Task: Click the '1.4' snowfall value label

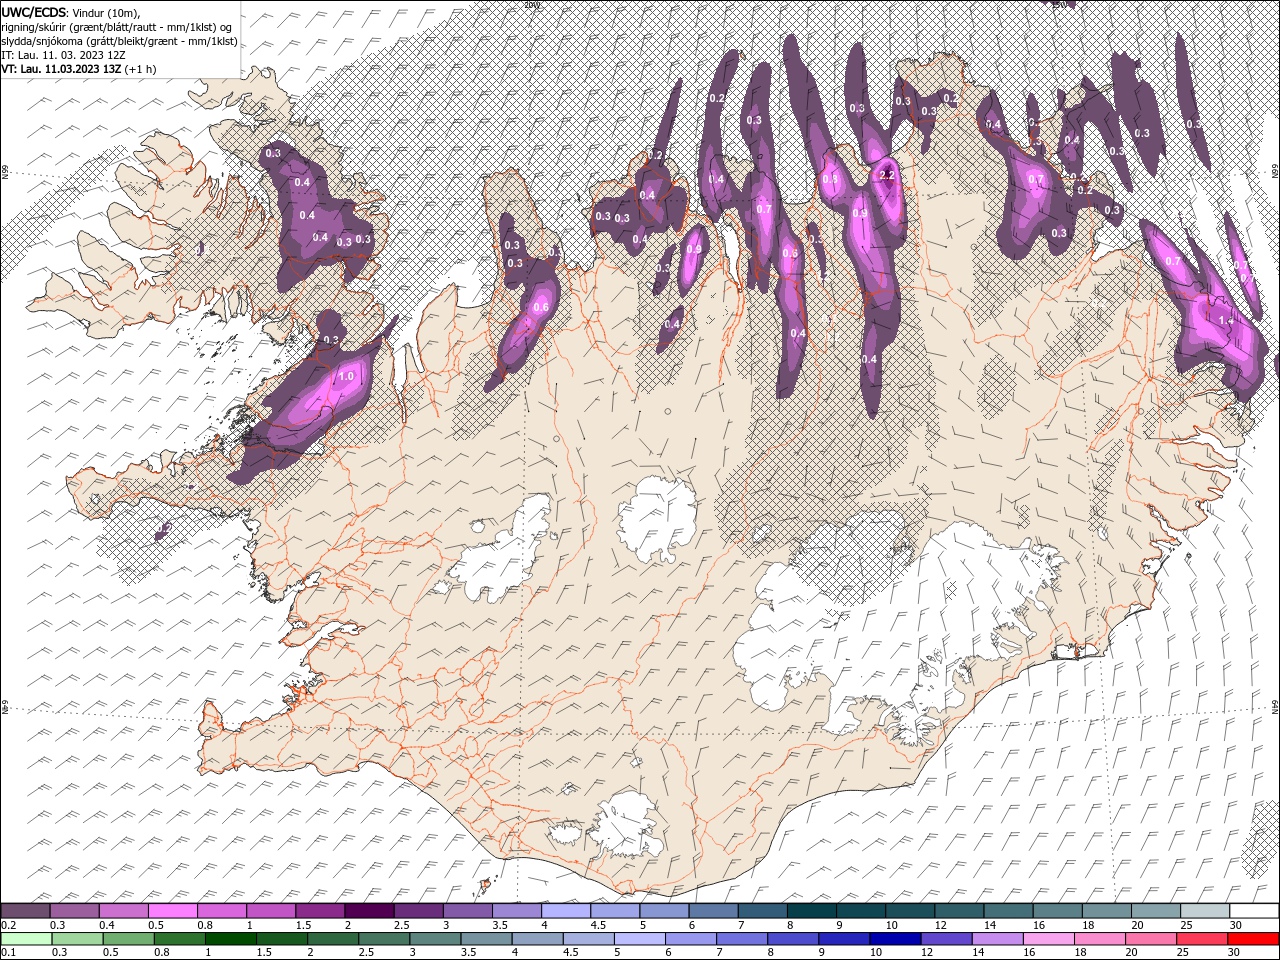Action: pyautogui.click(x=1227, y=319)
